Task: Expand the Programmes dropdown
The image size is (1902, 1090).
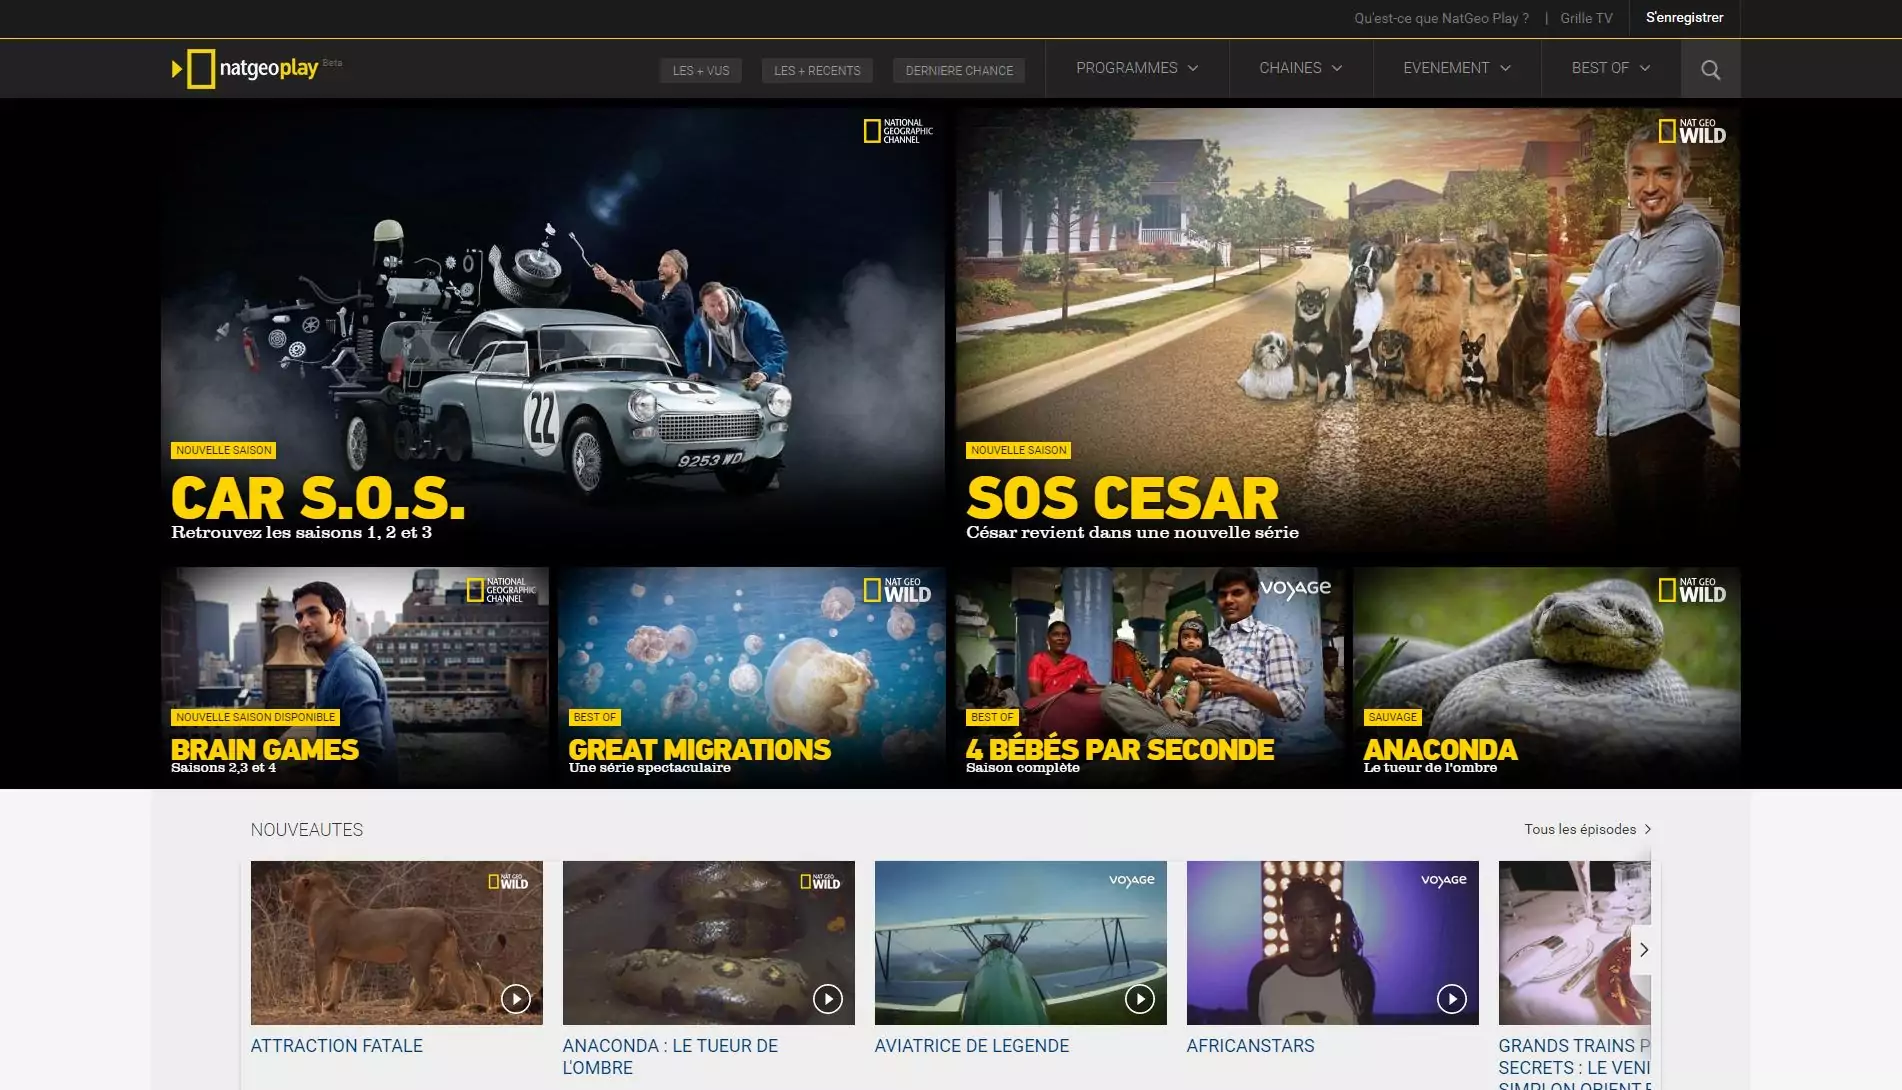Action: click(x=1136, y=68)
